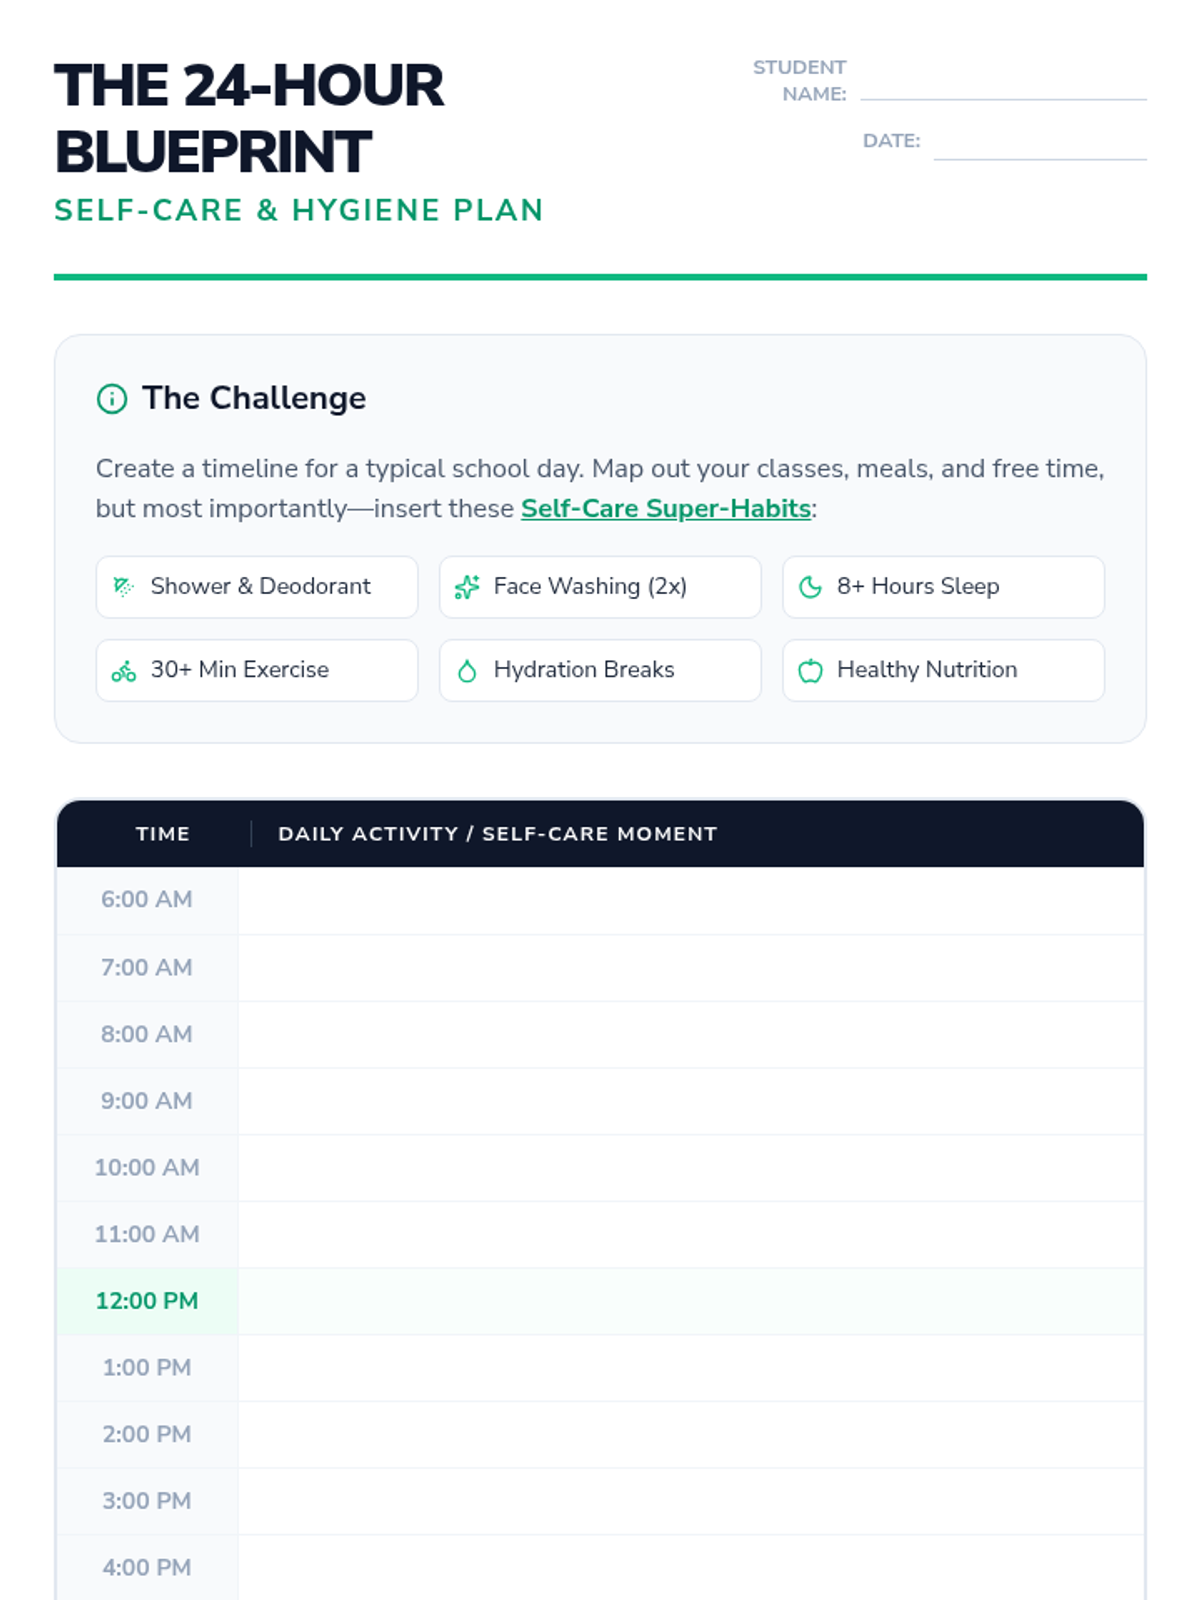This screenshot has width=1200, height=1600.
Task: Select the Healthy Nutrition habit chip
Action: (x=943, y=670)
